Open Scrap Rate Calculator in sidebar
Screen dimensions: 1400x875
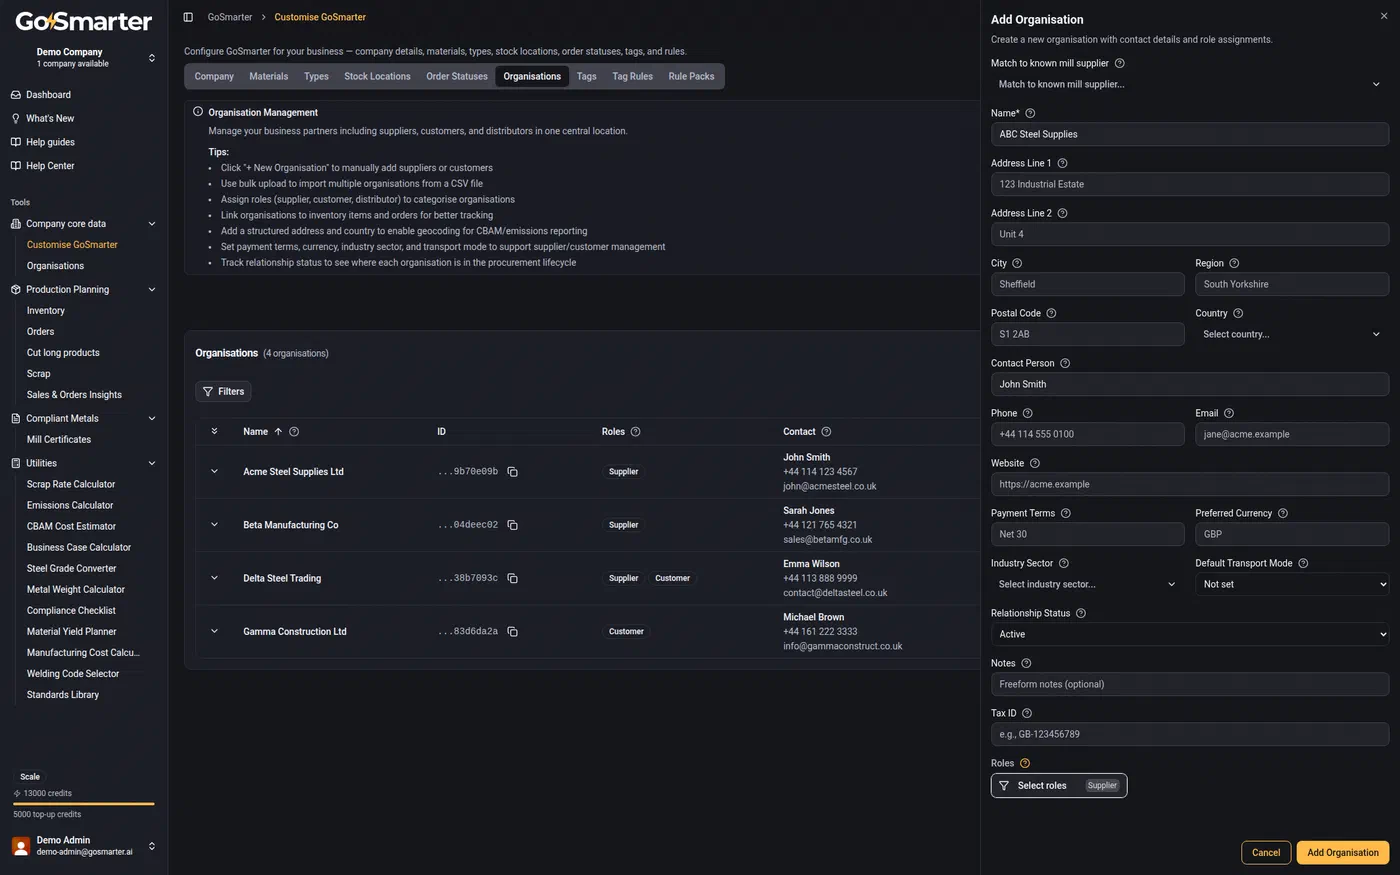(71, 484)
